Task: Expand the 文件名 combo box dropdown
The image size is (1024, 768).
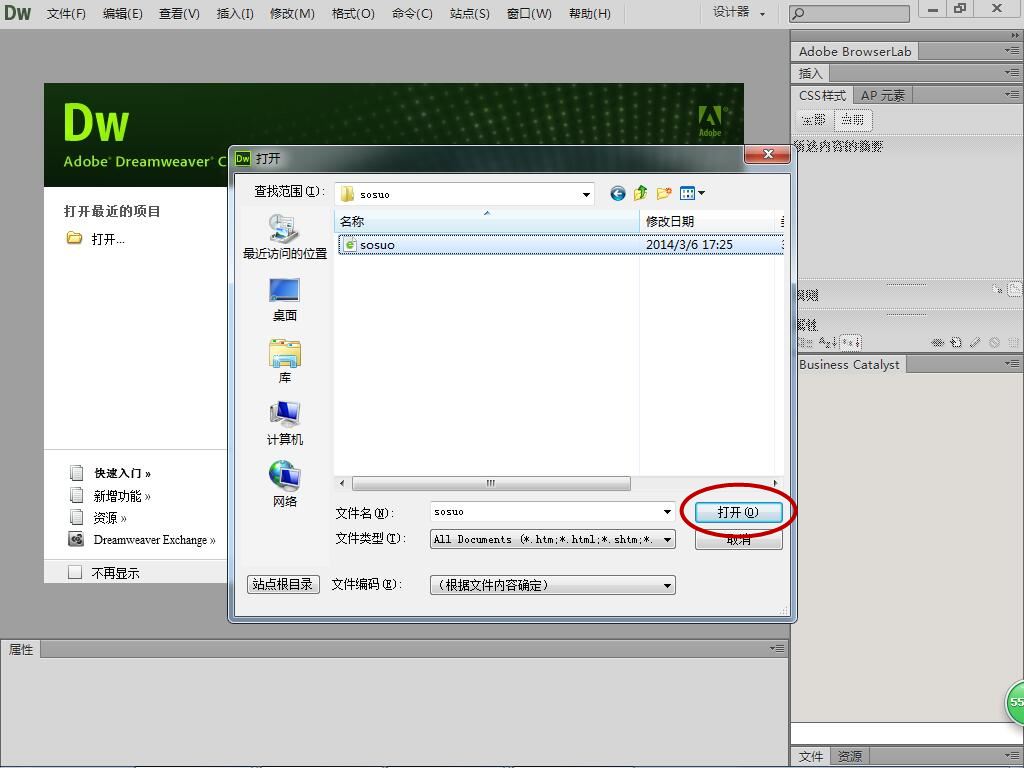Action: (667, 512)
